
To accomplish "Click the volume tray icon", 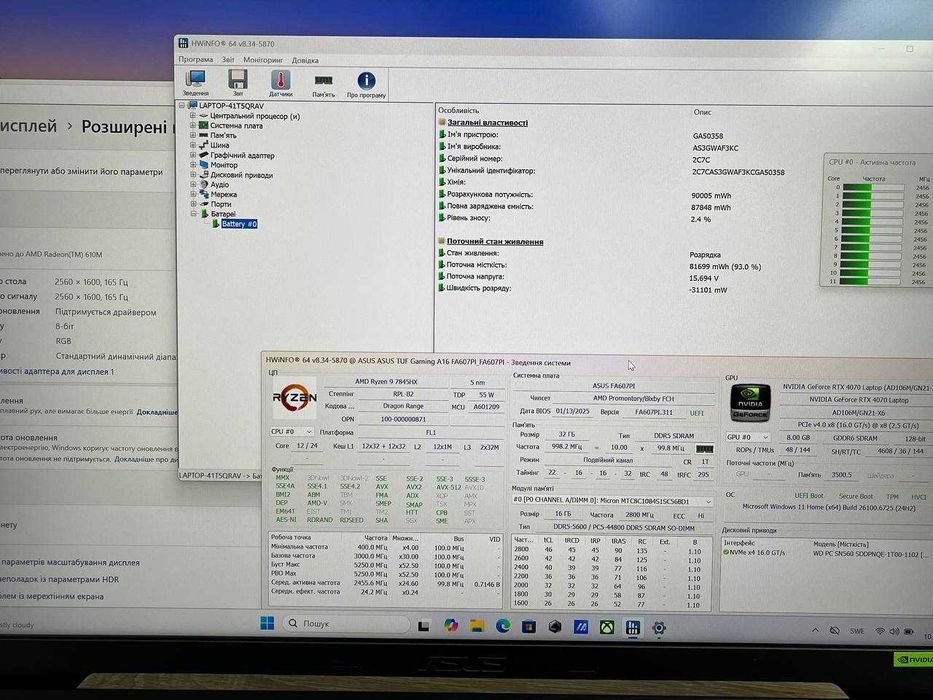I will 894,631.
